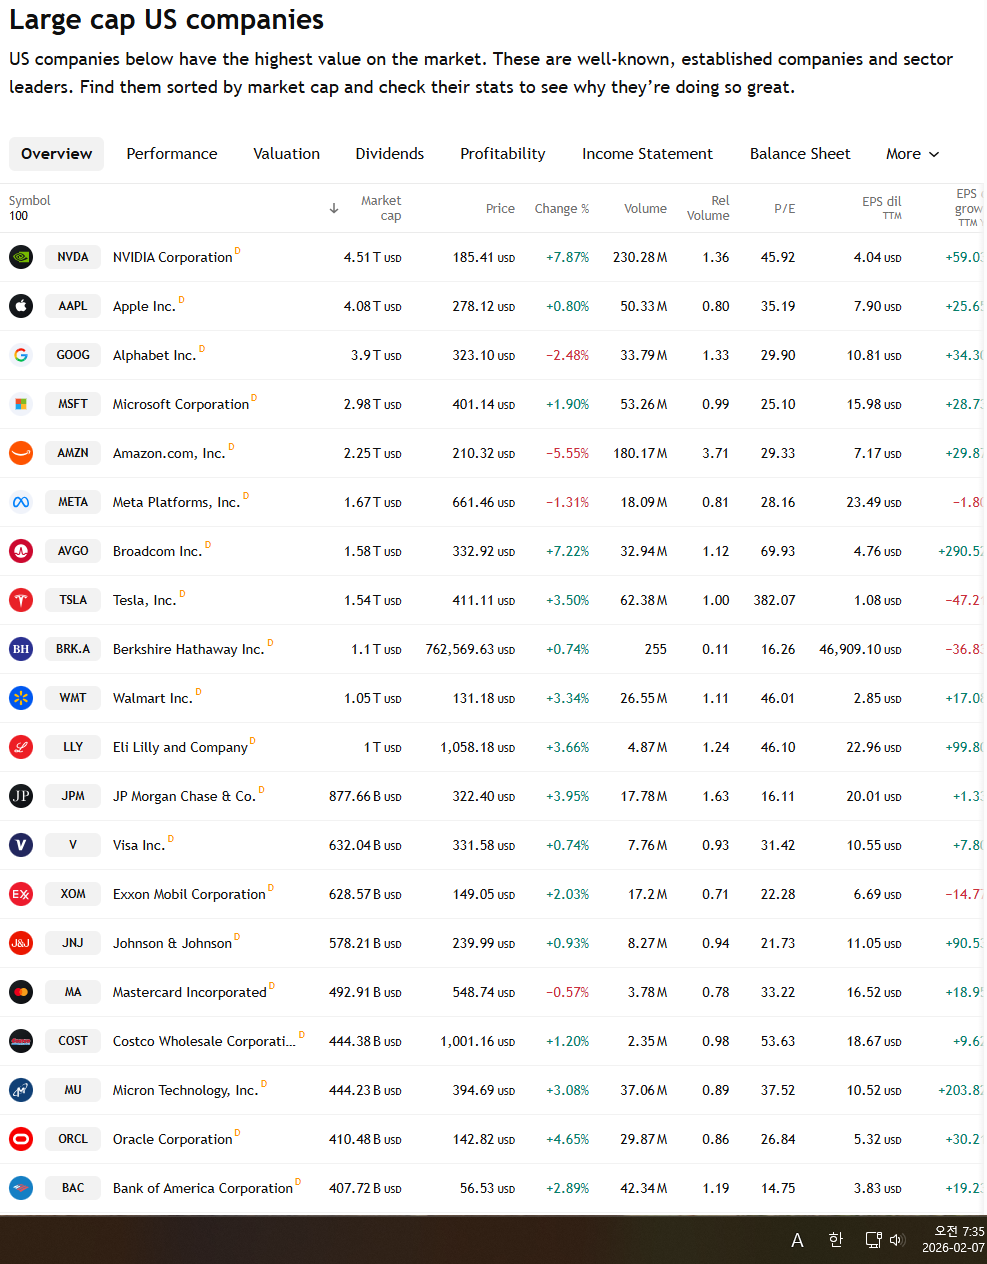
Task: Open the MSFT ticker symbol
Action: 73,404
